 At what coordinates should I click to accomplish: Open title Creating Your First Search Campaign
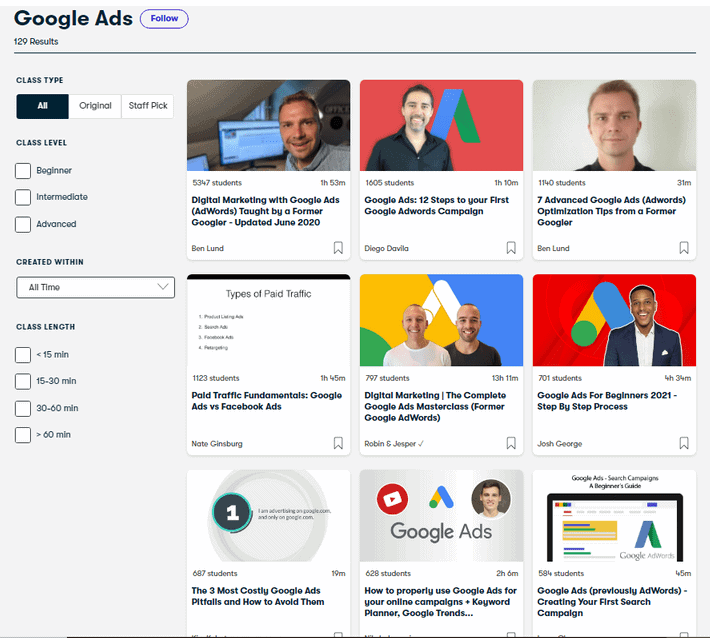point(612,602)
